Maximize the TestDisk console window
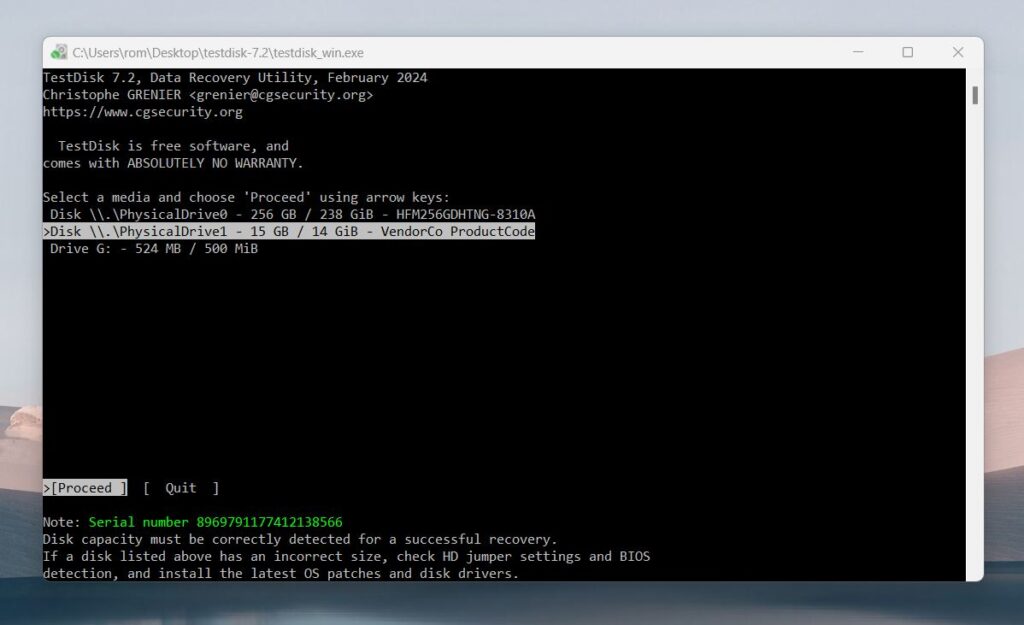This screenshot has width=1024, height=625. [x=908, y=52]
